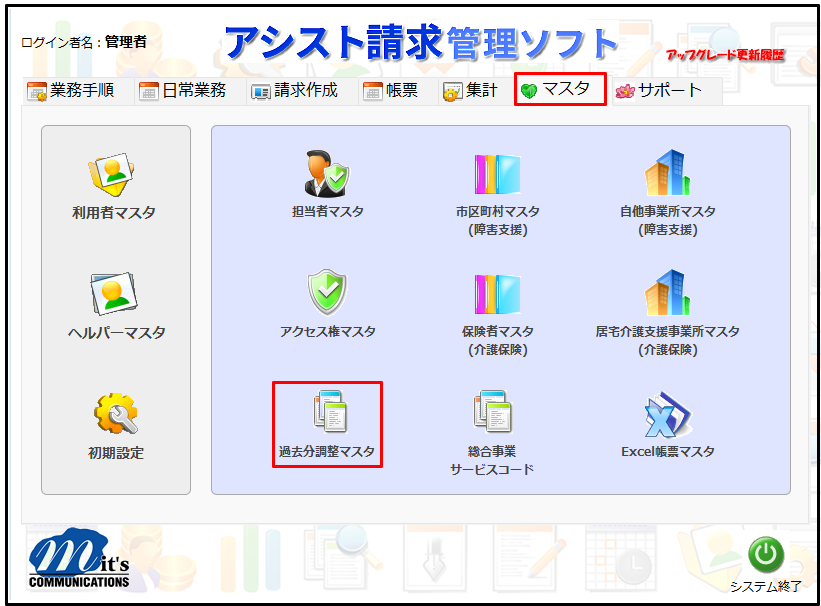Viewport: 821px width, 606px height.
Task: Open the 居宅介護支援事業所マスタ icon
Action: (x=667, y=295)
